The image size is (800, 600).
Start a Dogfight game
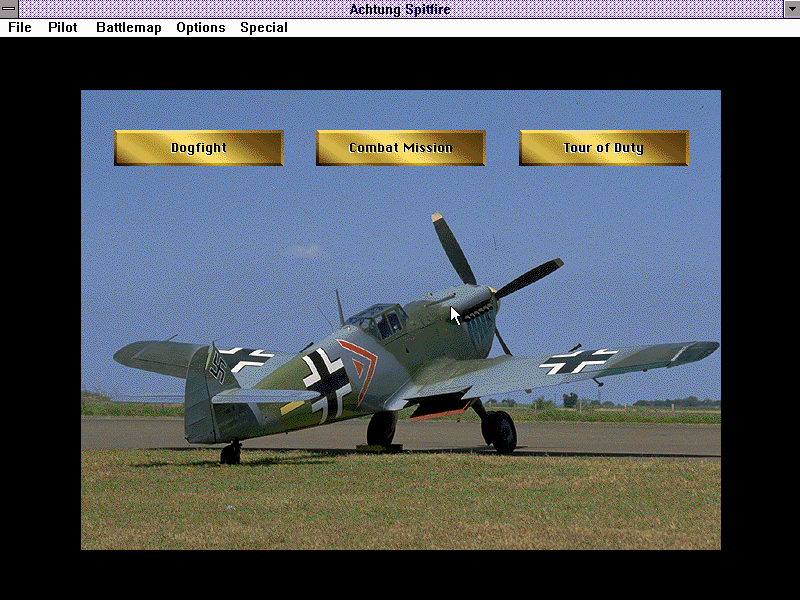199,148
